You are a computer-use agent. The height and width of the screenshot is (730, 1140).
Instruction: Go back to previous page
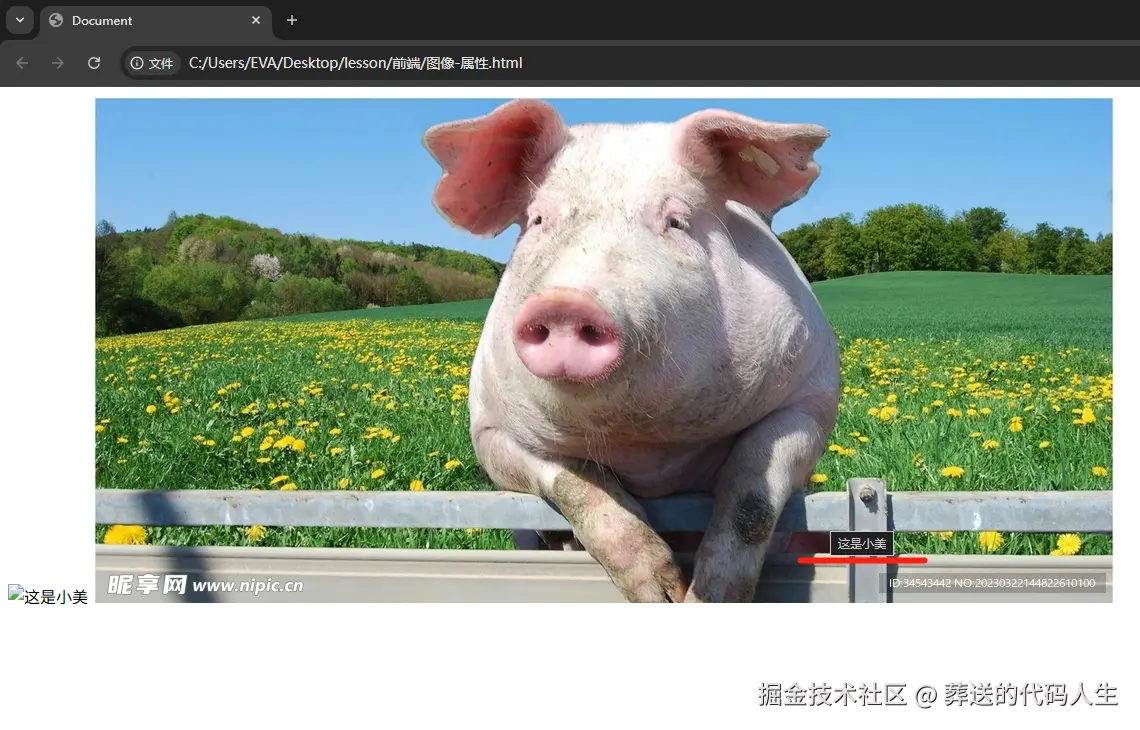click(22, 63)
